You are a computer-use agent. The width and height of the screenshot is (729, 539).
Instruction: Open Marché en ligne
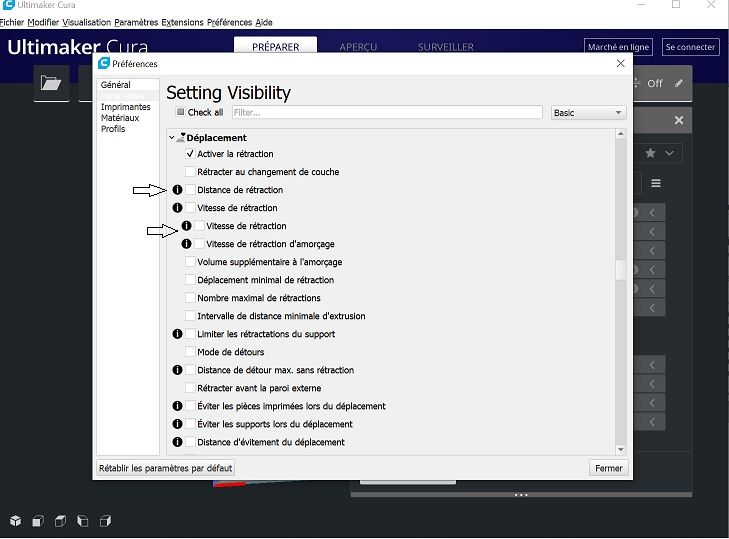click(618, 47)
